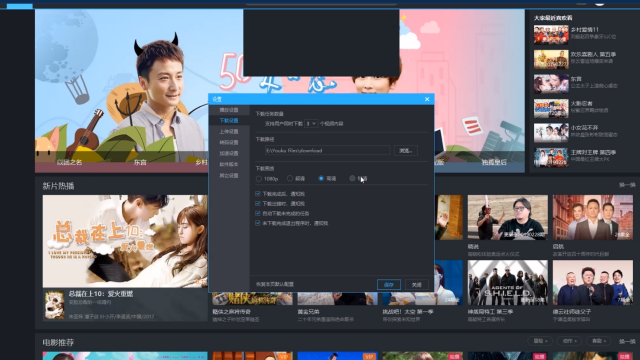The height and width of the screenshot is (360, 640).
Task: Open 其它设置 settings tab
Action: (x=229, y=176)
